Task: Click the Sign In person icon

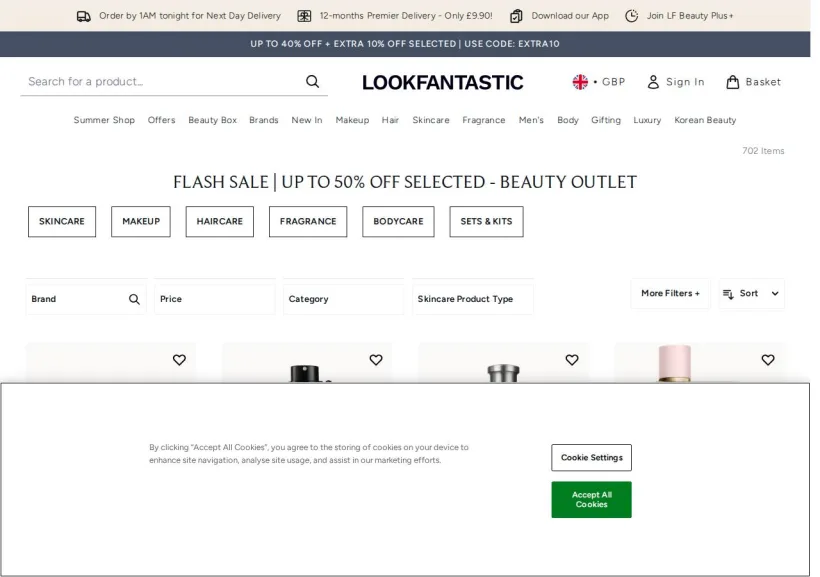Action: (653, 82)
